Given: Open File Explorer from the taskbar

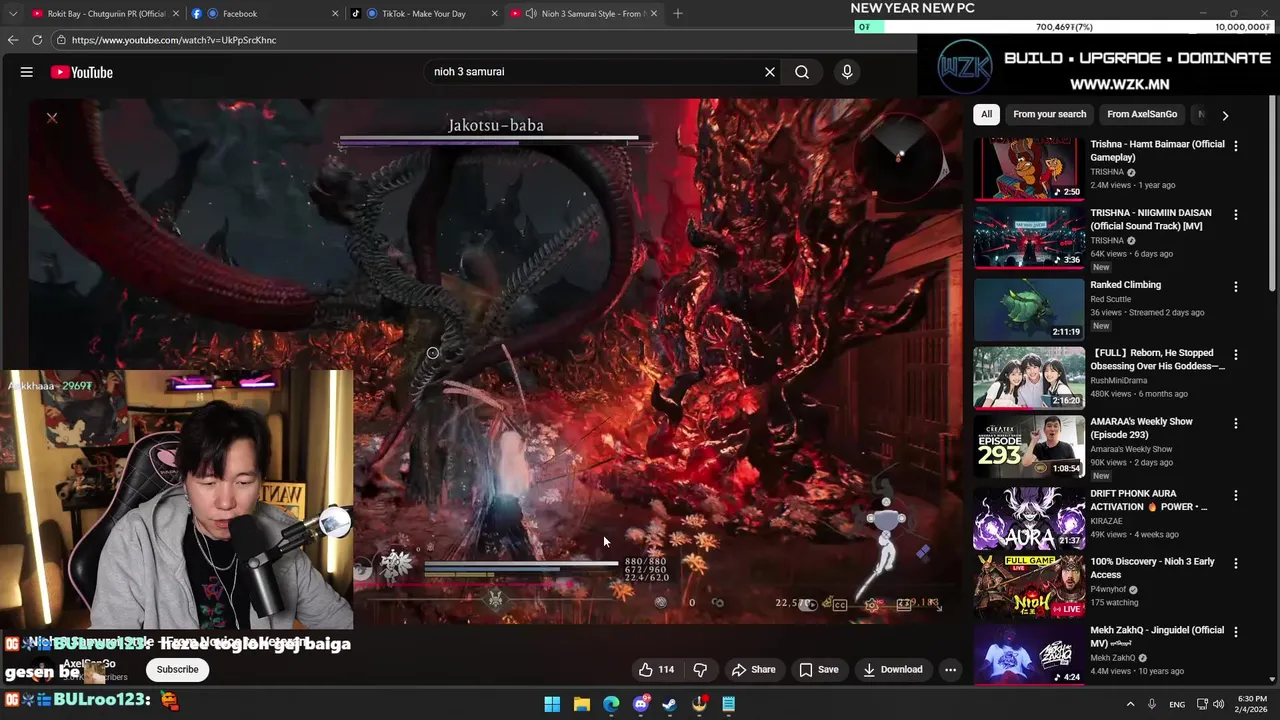Looking at the screenshot, I should (x=581, y=704).
